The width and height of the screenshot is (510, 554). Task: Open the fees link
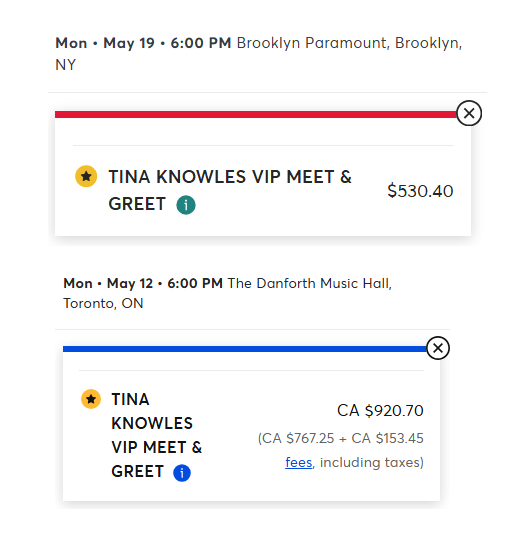tap(299, 462)
